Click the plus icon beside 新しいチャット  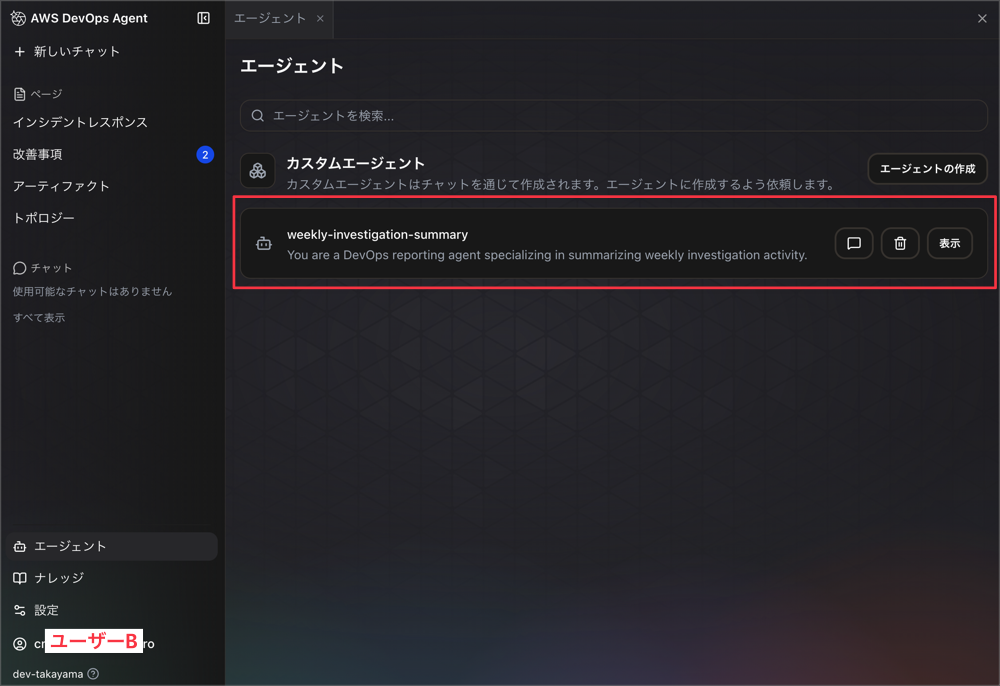coord(20,52)
